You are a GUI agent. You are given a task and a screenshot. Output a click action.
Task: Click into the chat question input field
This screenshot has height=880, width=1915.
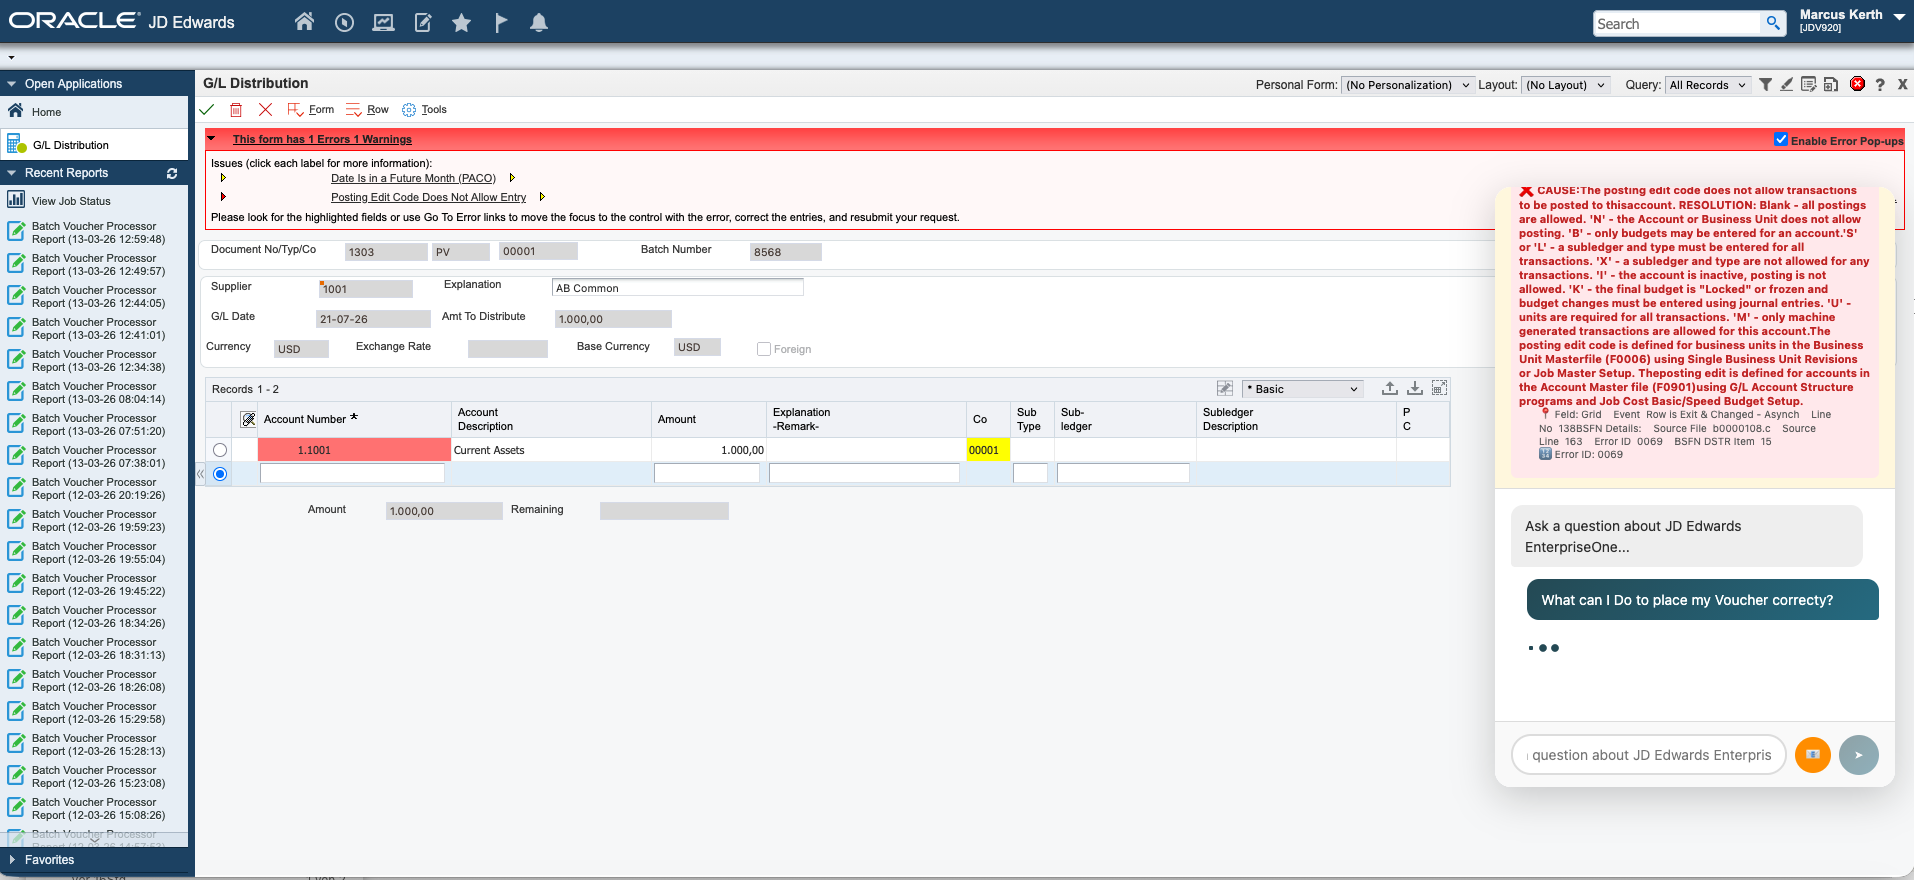tap(1651, 755)
